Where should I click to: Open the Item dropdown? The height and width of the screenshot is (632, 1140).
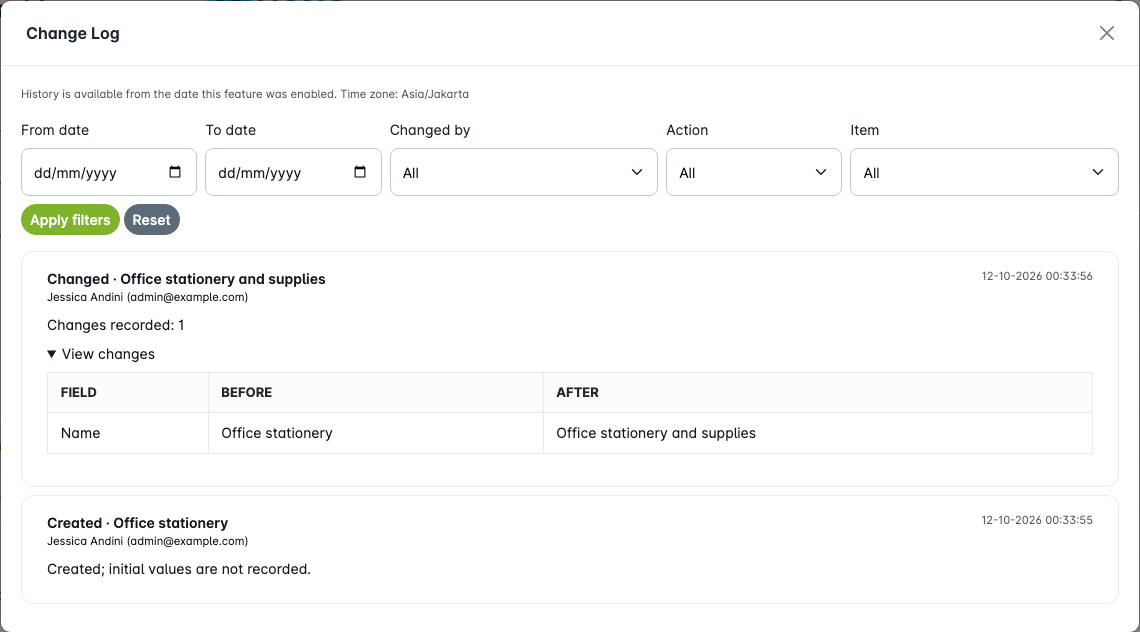(984, 172)
